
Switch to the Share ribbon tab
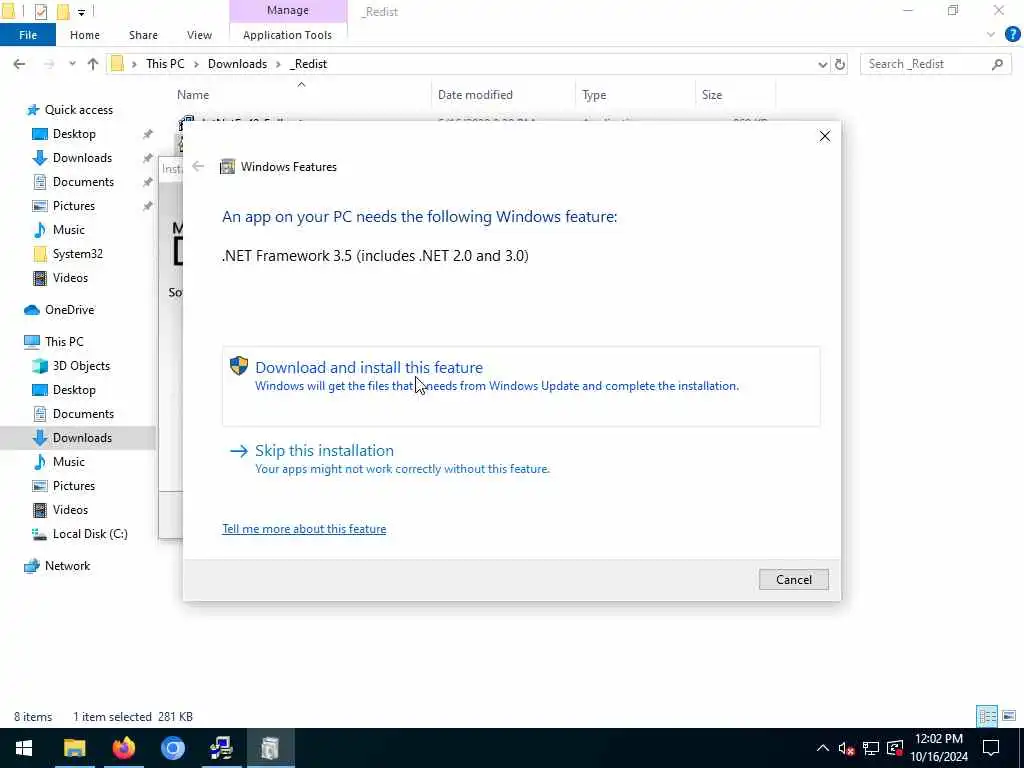(143, 35)
